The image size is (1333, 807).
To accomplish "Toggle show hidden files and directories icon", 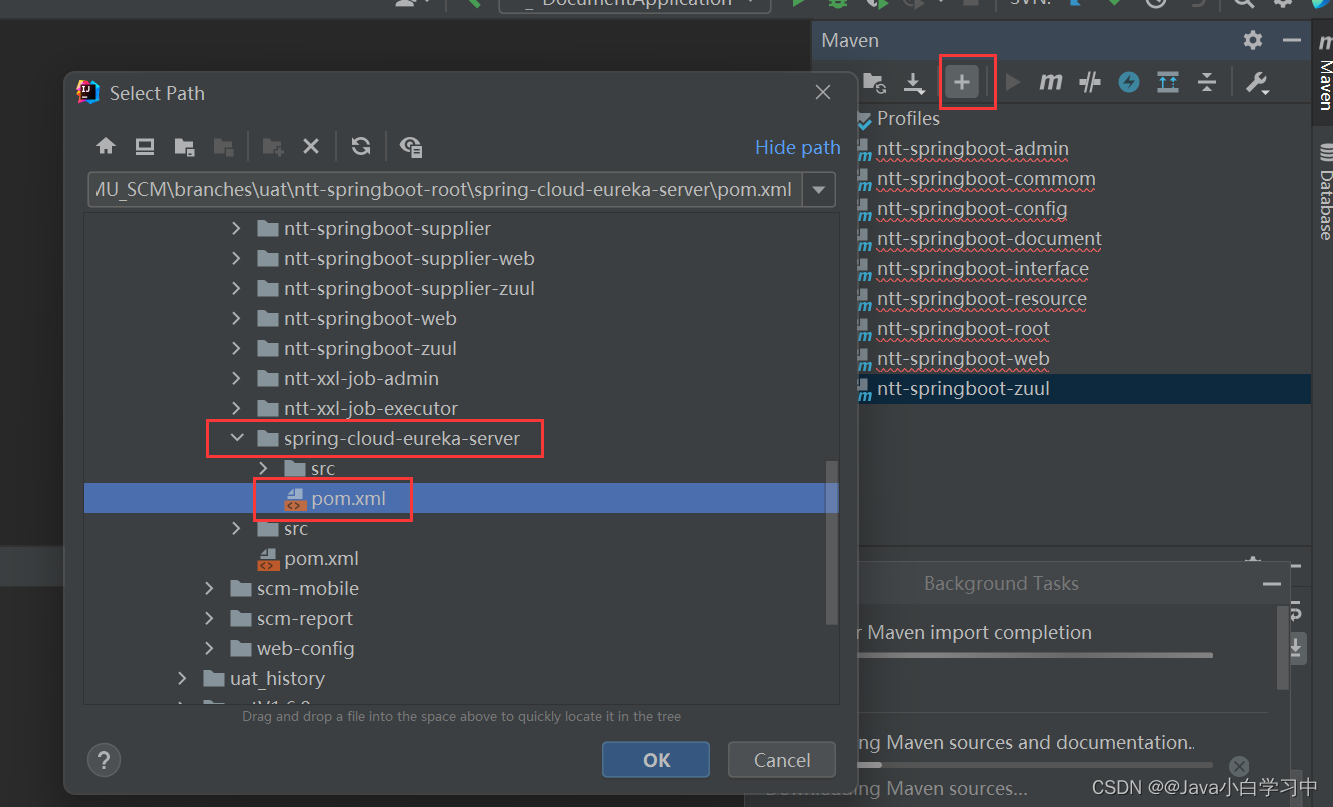I will click(411, 147).
